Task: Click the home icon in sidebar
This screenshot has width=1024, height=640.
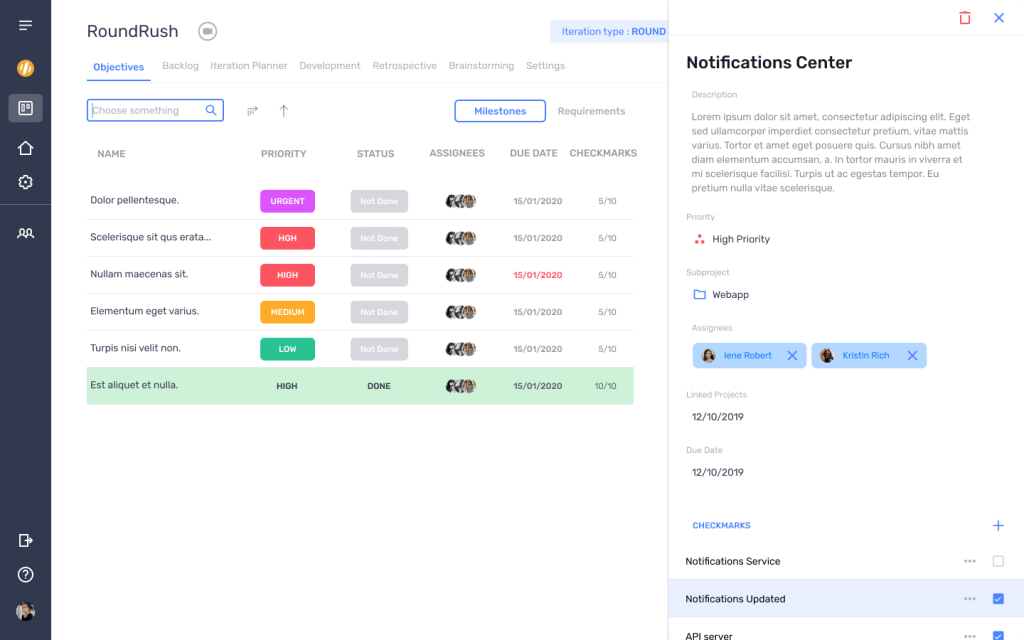Action: [25, 148]
